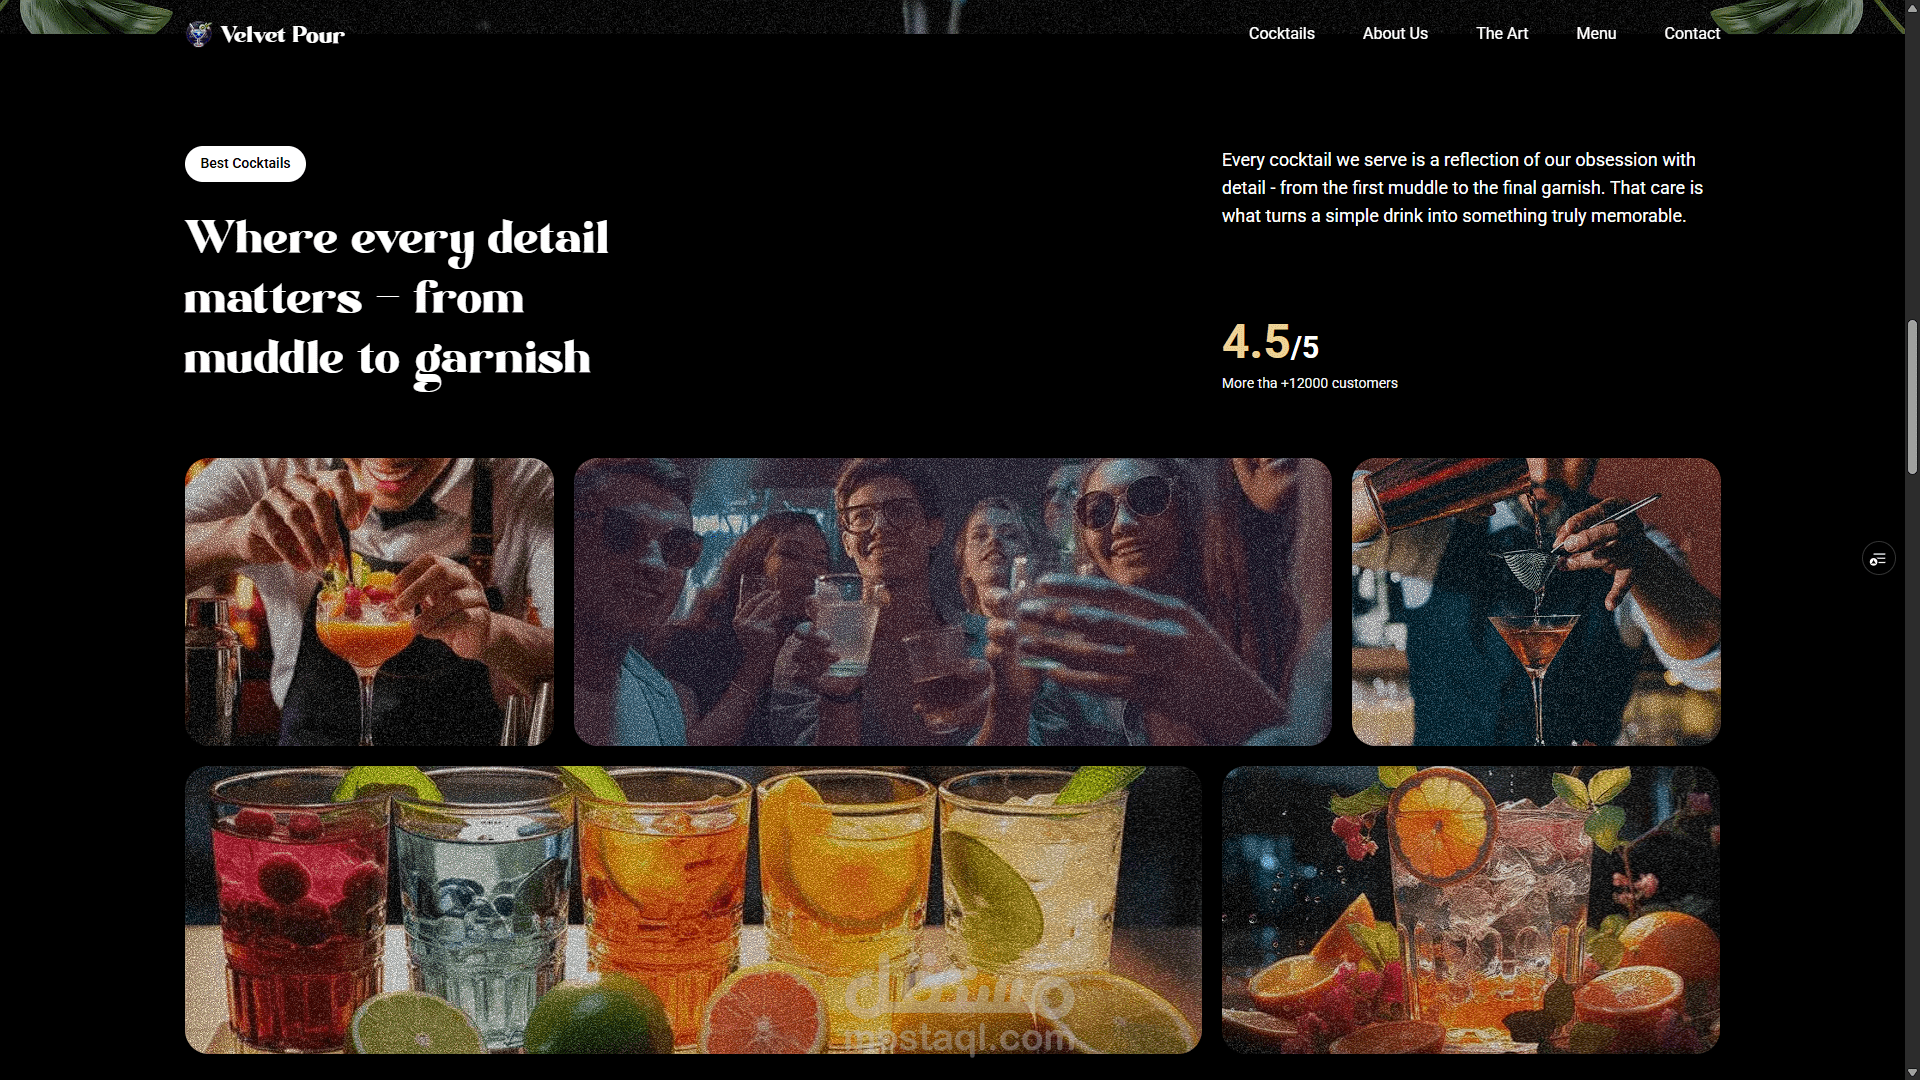Open bartender garnishing orange cocktail photo
This screenshot has height=1080, width=1920.
click(369, 602)
